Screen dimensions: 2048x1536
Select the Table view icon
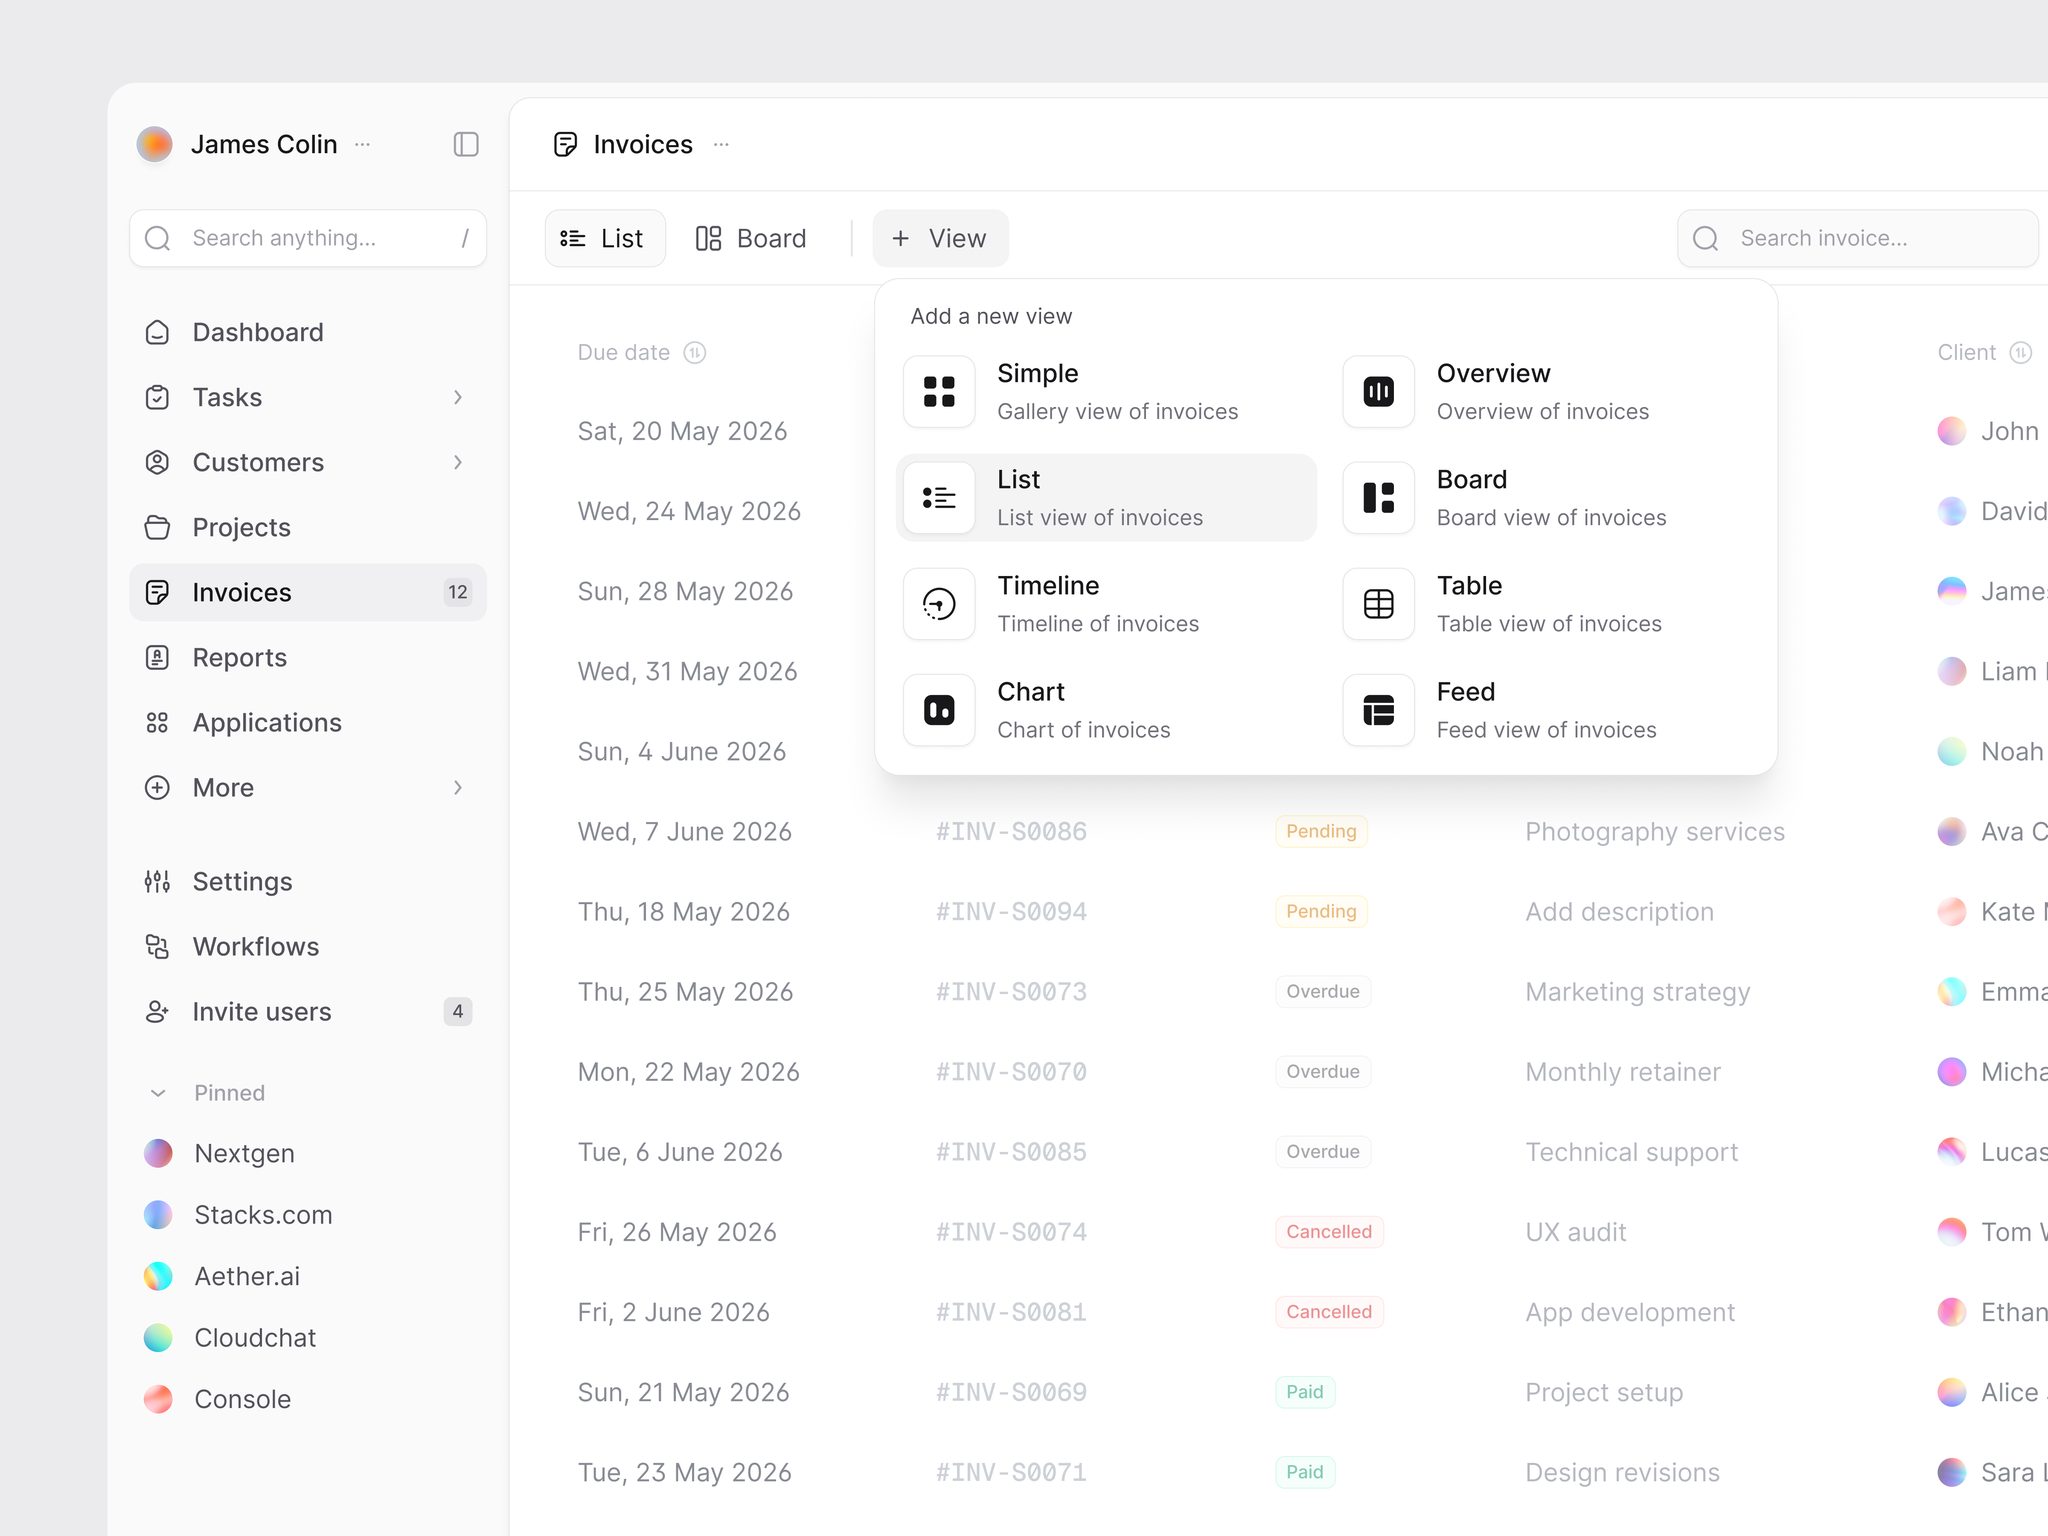click(x=1379, y=604)
